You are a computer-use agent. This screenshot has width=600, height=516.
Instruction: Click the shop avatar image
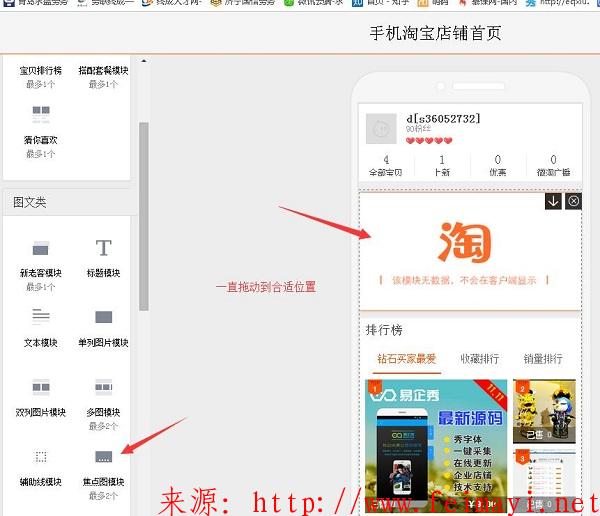coord(381,128)
